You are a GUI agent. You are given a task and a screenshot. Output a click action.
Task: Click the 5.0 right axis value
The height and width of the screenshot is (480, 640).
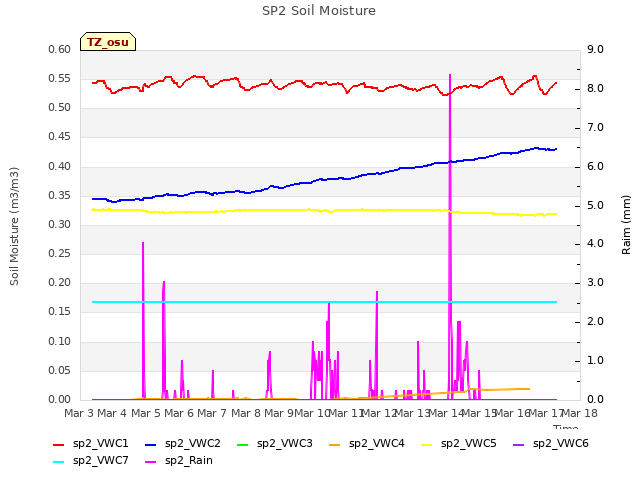pyautogui.click(x=595, y=205)
